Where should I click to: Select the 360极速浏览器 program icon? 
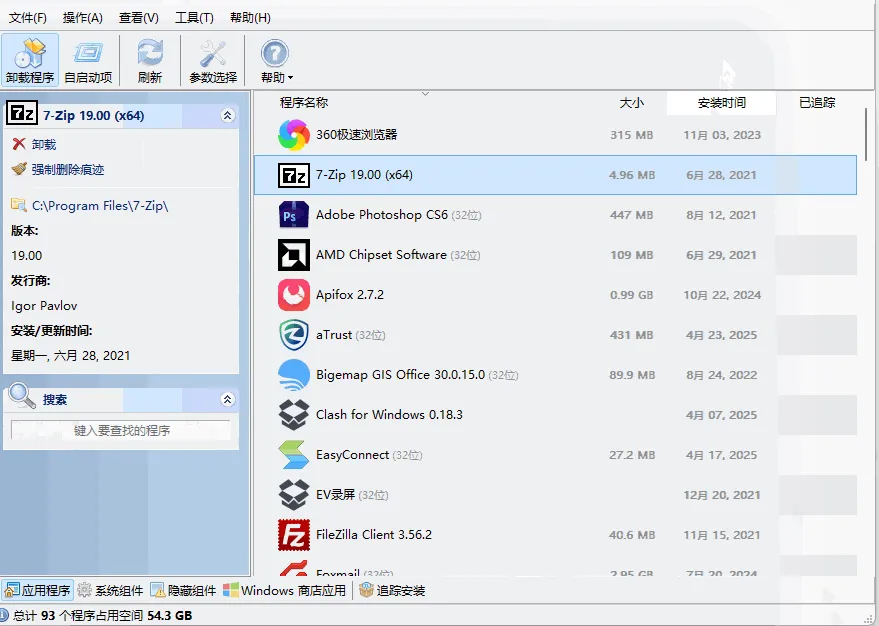click(x=294, y=135)
